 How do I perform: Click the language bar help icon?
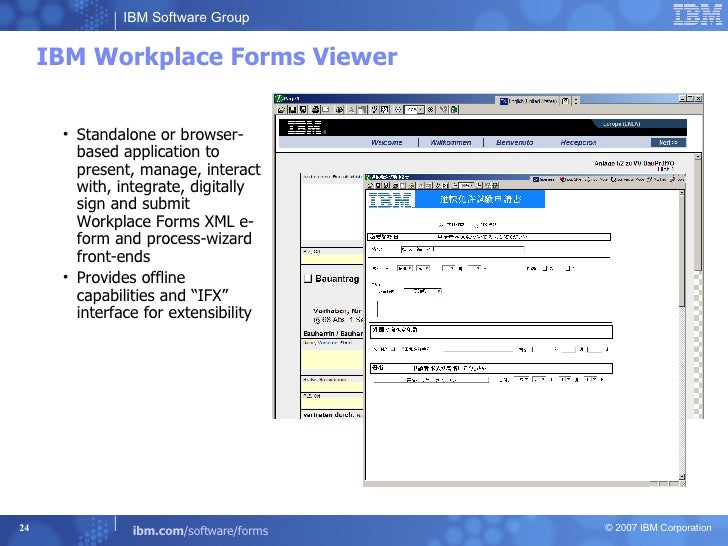click(x=566, y=101)
